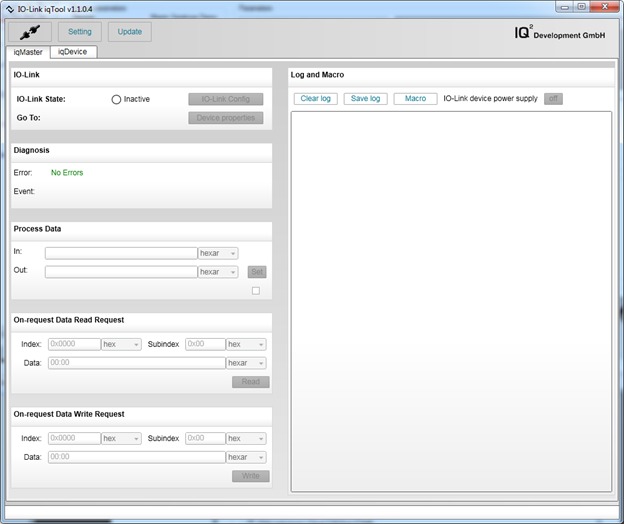Click the Read button
Viewport: 624px width, 524px height.
(x=251, y=382)
